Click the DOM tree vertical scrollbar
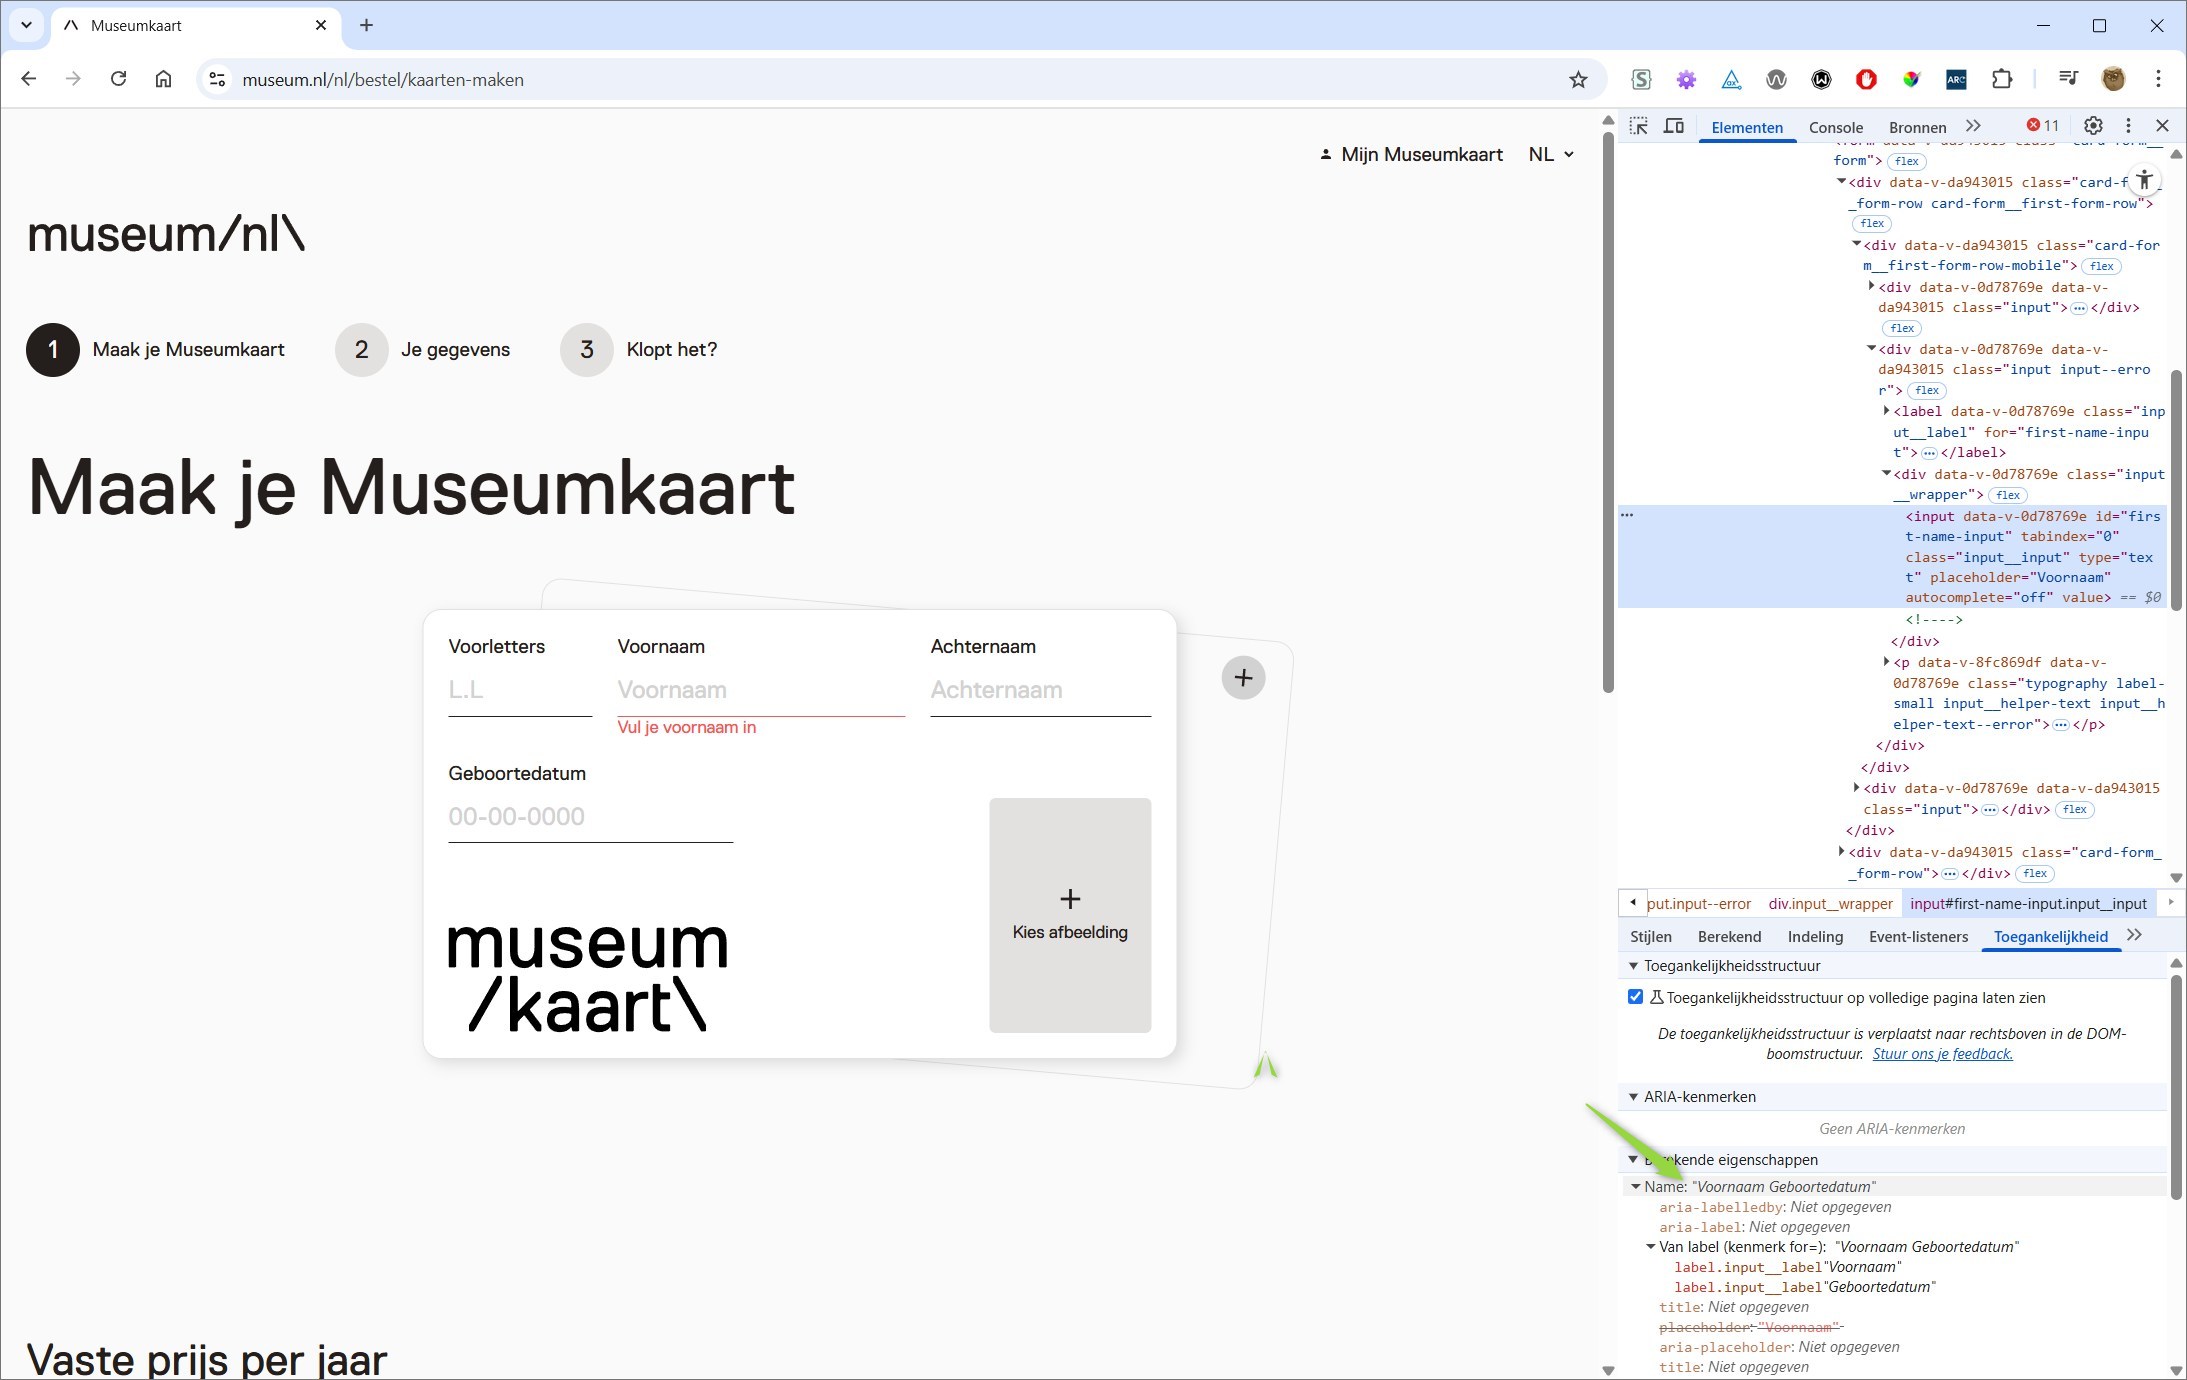Screen dimensions: 2187x1380 [2176, 490]
